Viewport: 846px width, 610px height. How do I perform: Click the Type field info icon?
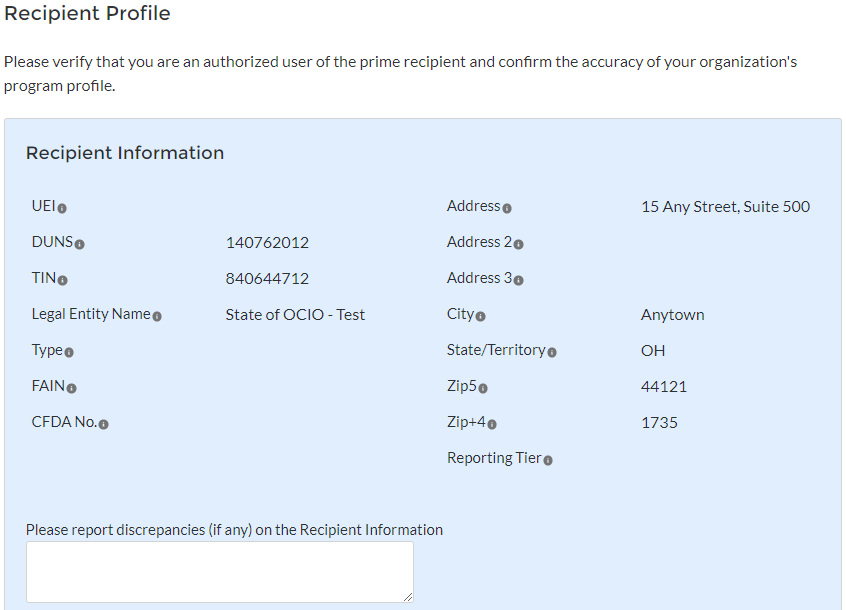69,352
